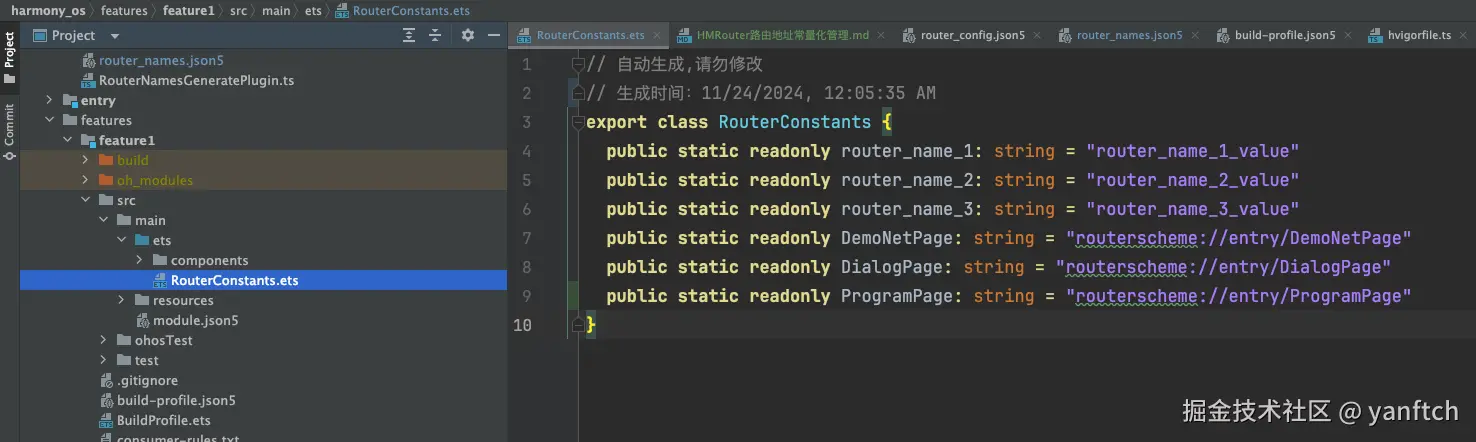1476x442 pixels.
Task: Click the Expand All icon in Project panel
Action: (409, 35)
